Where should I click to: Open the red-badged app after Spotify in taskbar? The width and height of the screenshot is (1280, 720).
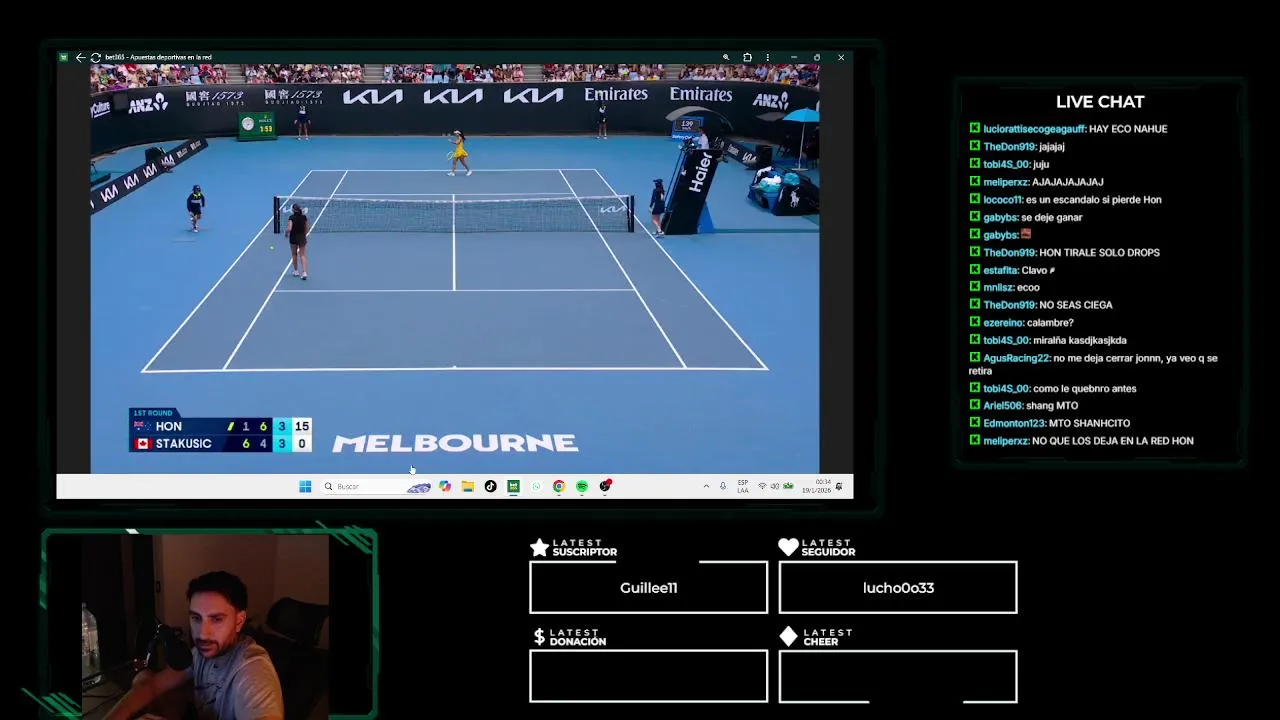[605, 486]
